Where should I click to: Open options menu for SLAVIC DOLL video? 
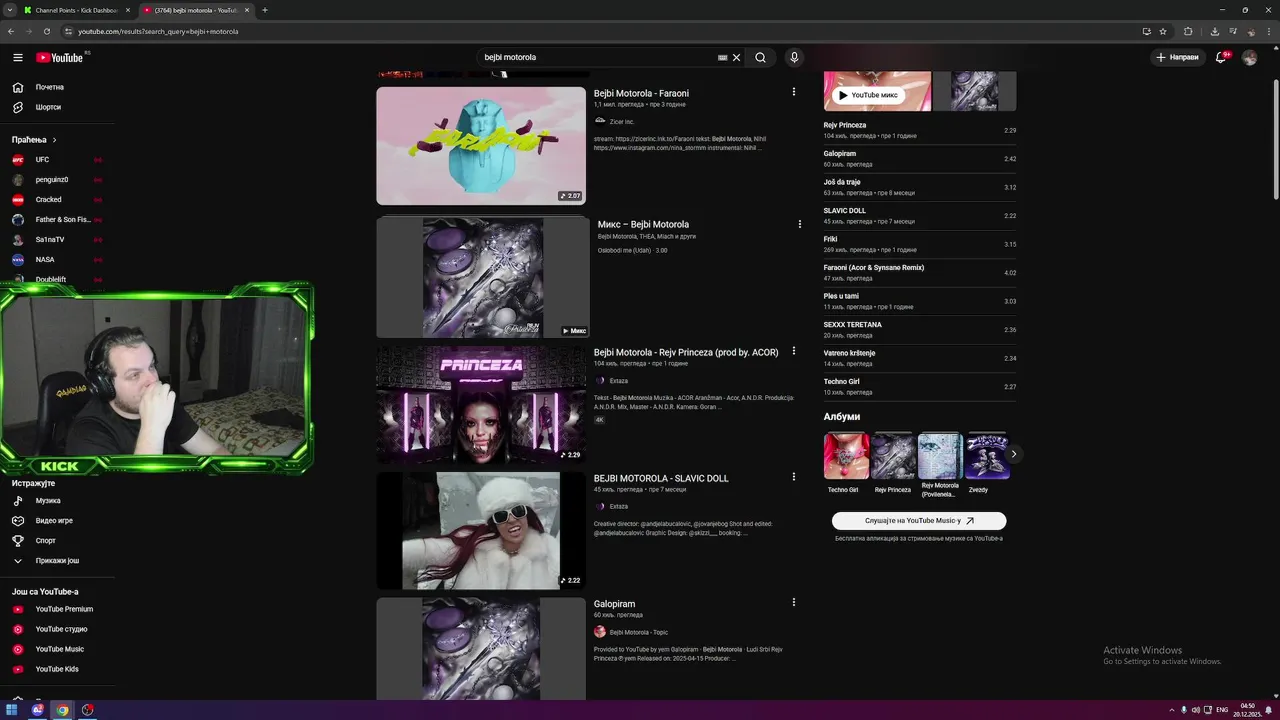(794, 477)
